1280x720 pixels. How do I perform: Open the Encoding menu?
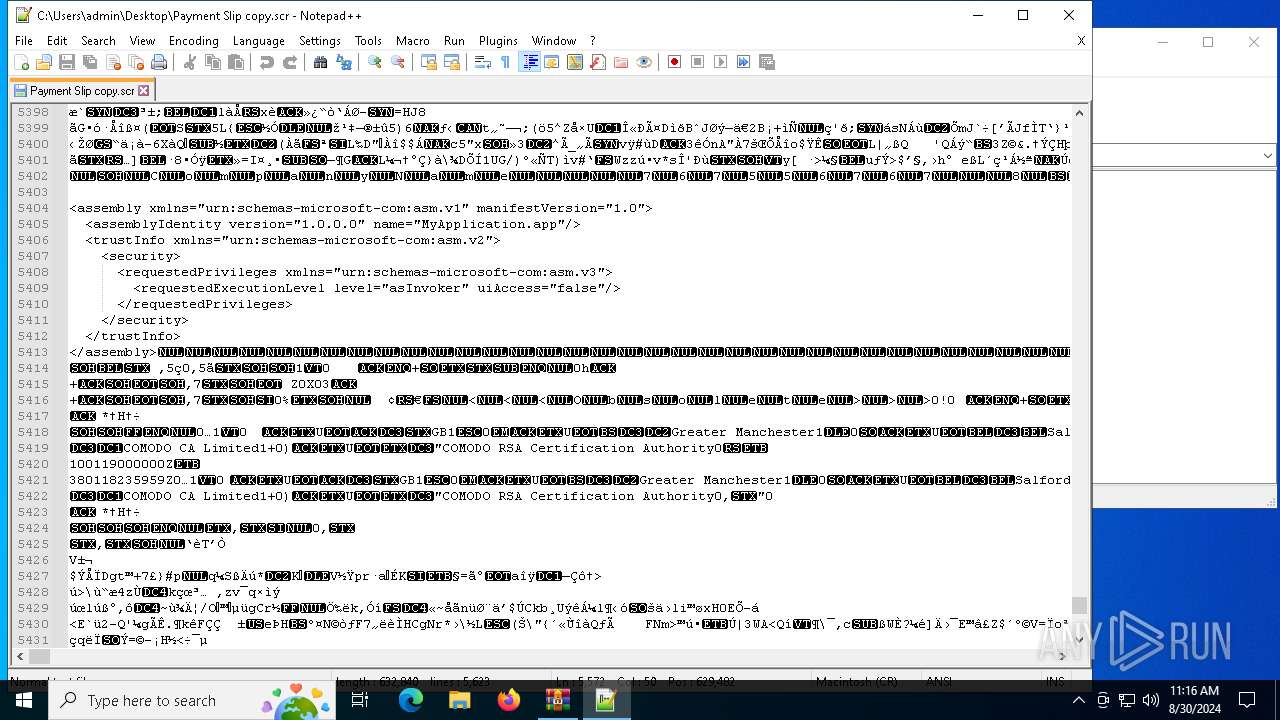pos(194,41)
